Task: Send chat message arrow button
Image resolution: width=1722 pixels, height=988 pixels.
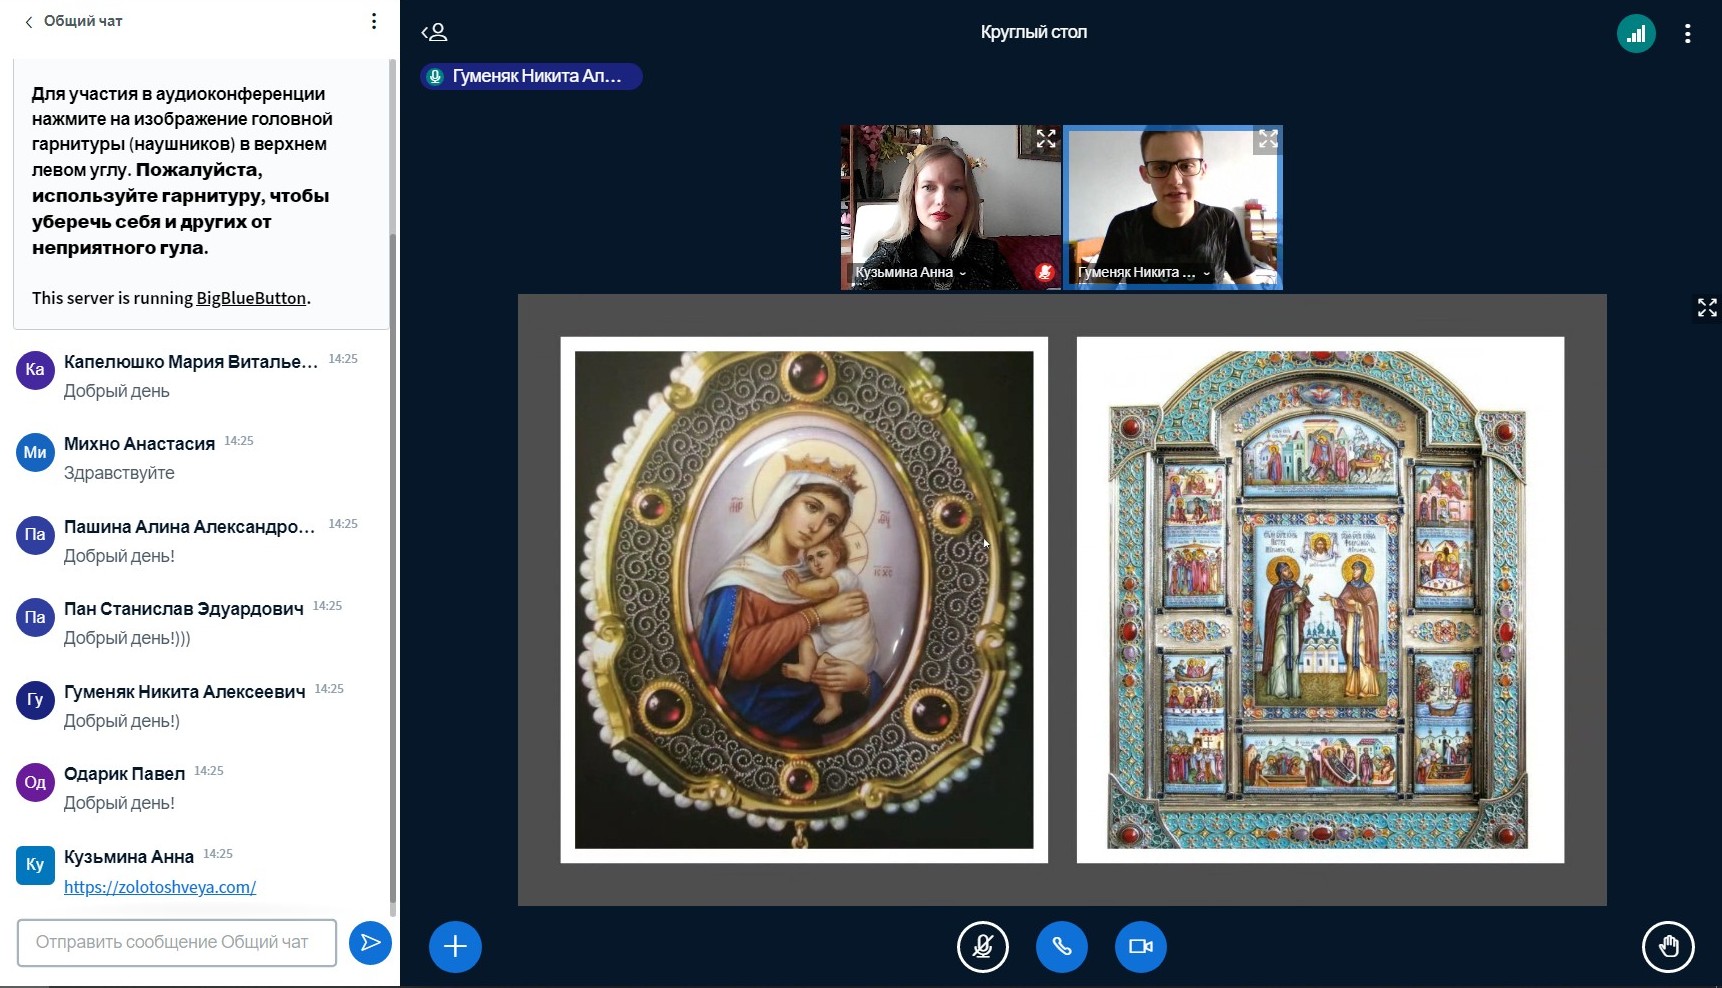Action: point(370,943)
